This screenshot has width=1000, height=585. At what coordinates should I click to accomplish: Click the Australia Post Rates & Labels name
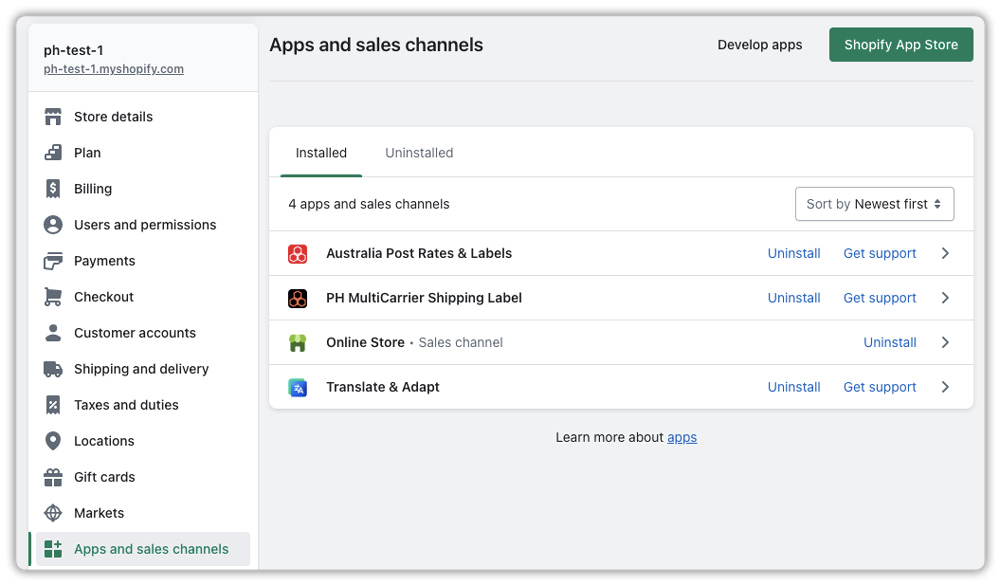coord(419,253)
